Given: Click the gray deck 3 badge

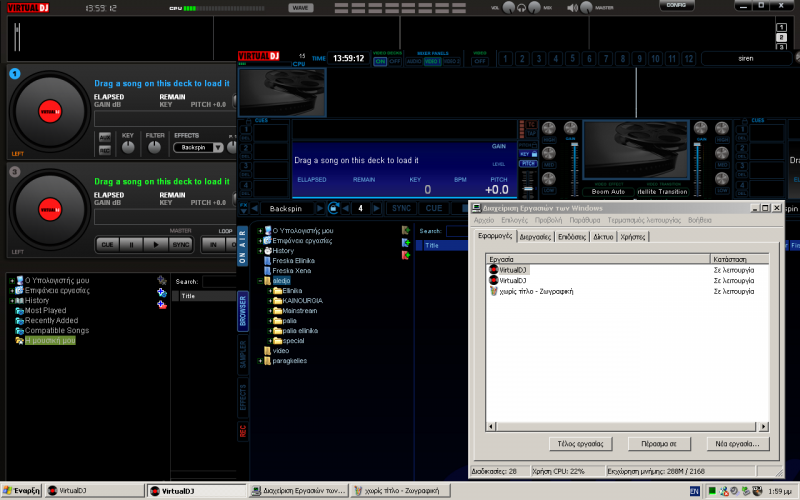Looking at the screenshot, I should (x=15, y=172).
